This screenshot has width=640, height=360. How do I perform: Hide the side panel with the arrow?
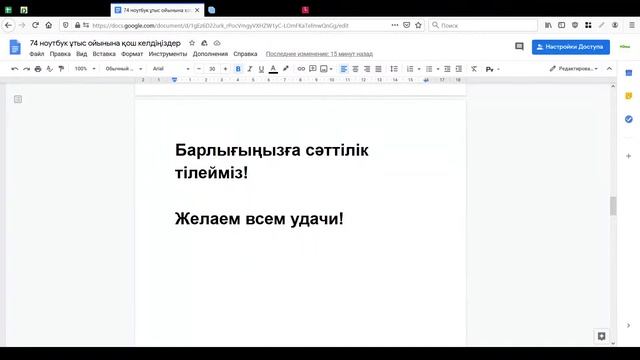(x=629, y=325)
